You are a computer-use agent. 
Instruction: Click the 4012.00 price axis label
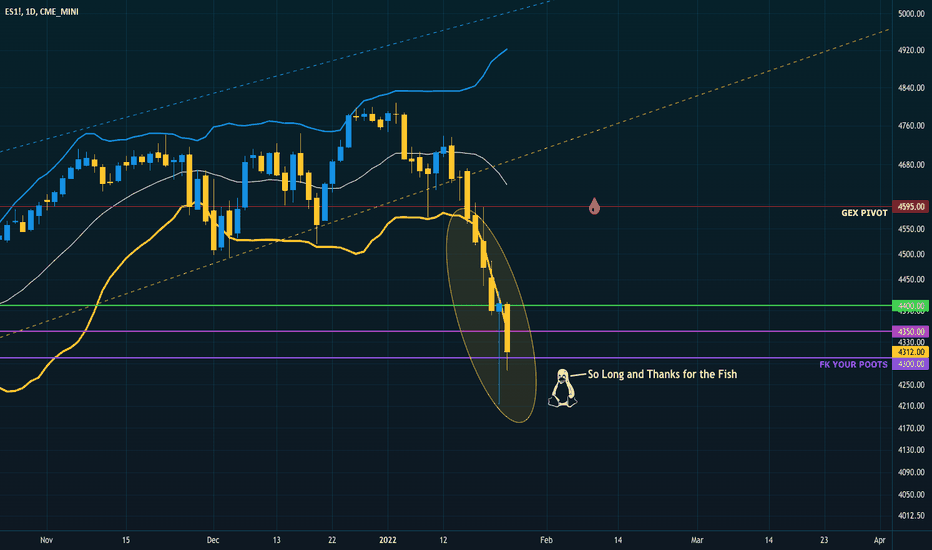(x=911, y=516)
